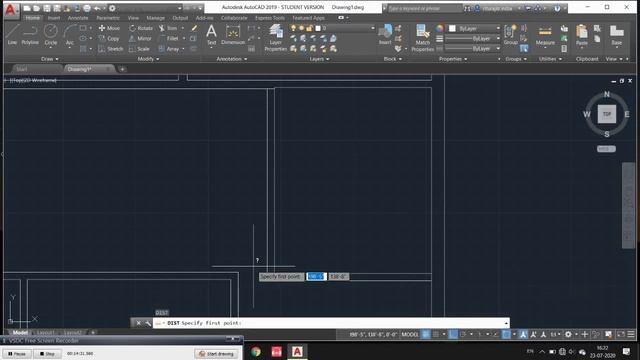Click the Stretch tool
This screenshot has height=360, width=640.
[x=111, y=49]
